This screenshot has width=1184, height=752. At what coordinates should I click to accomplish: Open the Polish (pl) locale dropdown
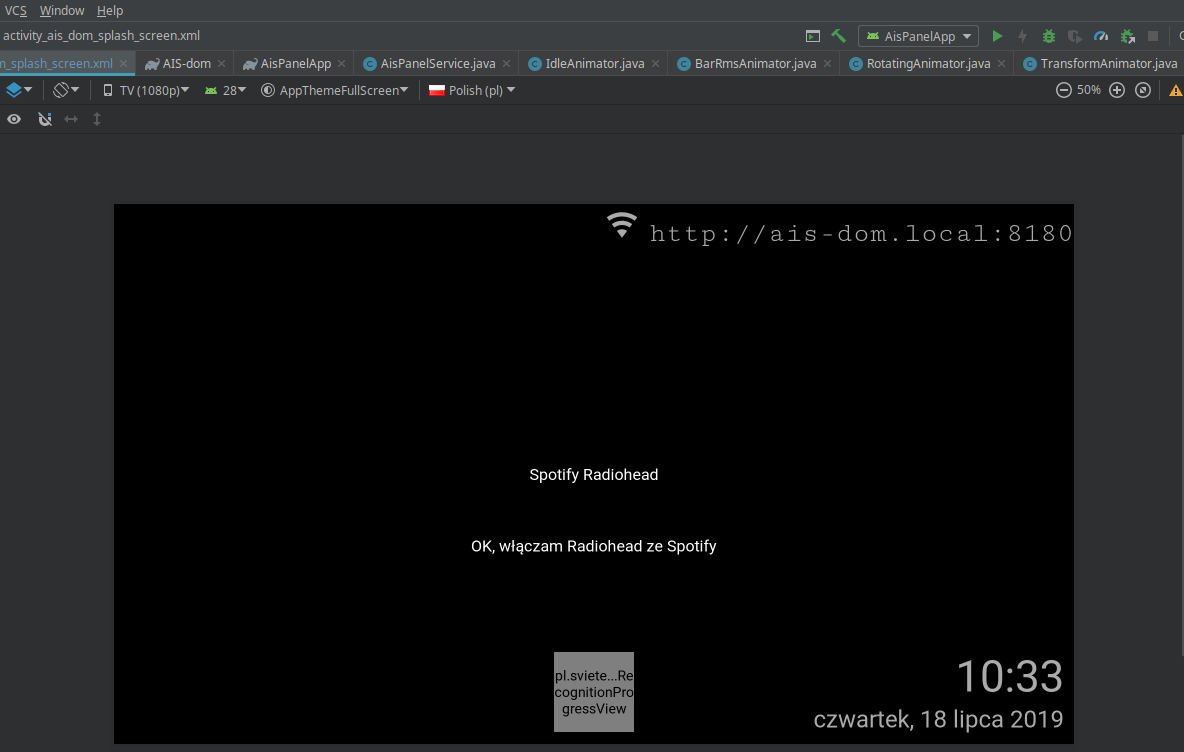(472, 90)
